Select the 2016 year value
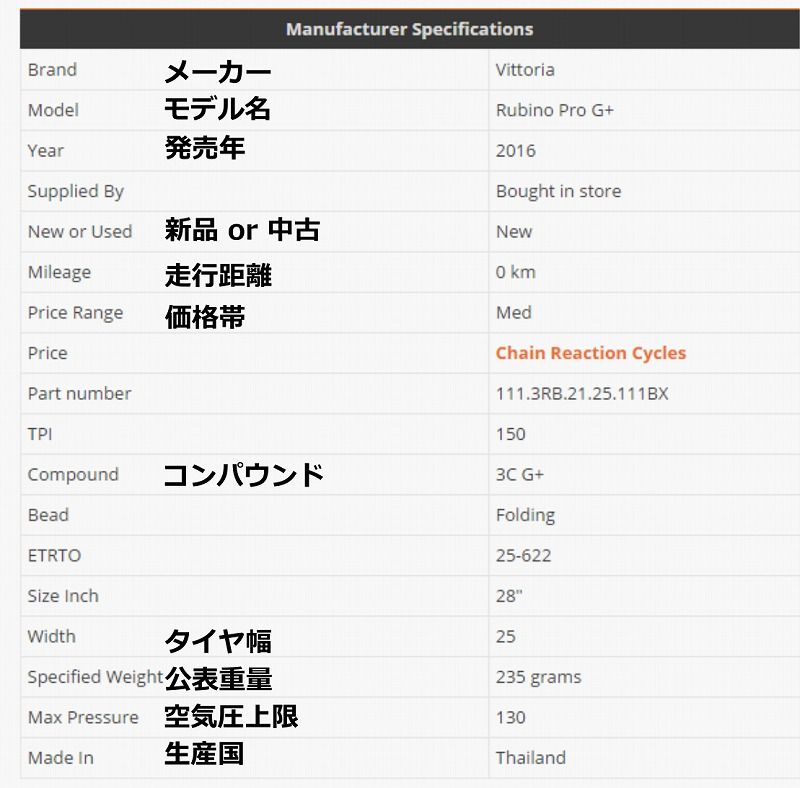The image size is (800, 788). click(515, 151)
